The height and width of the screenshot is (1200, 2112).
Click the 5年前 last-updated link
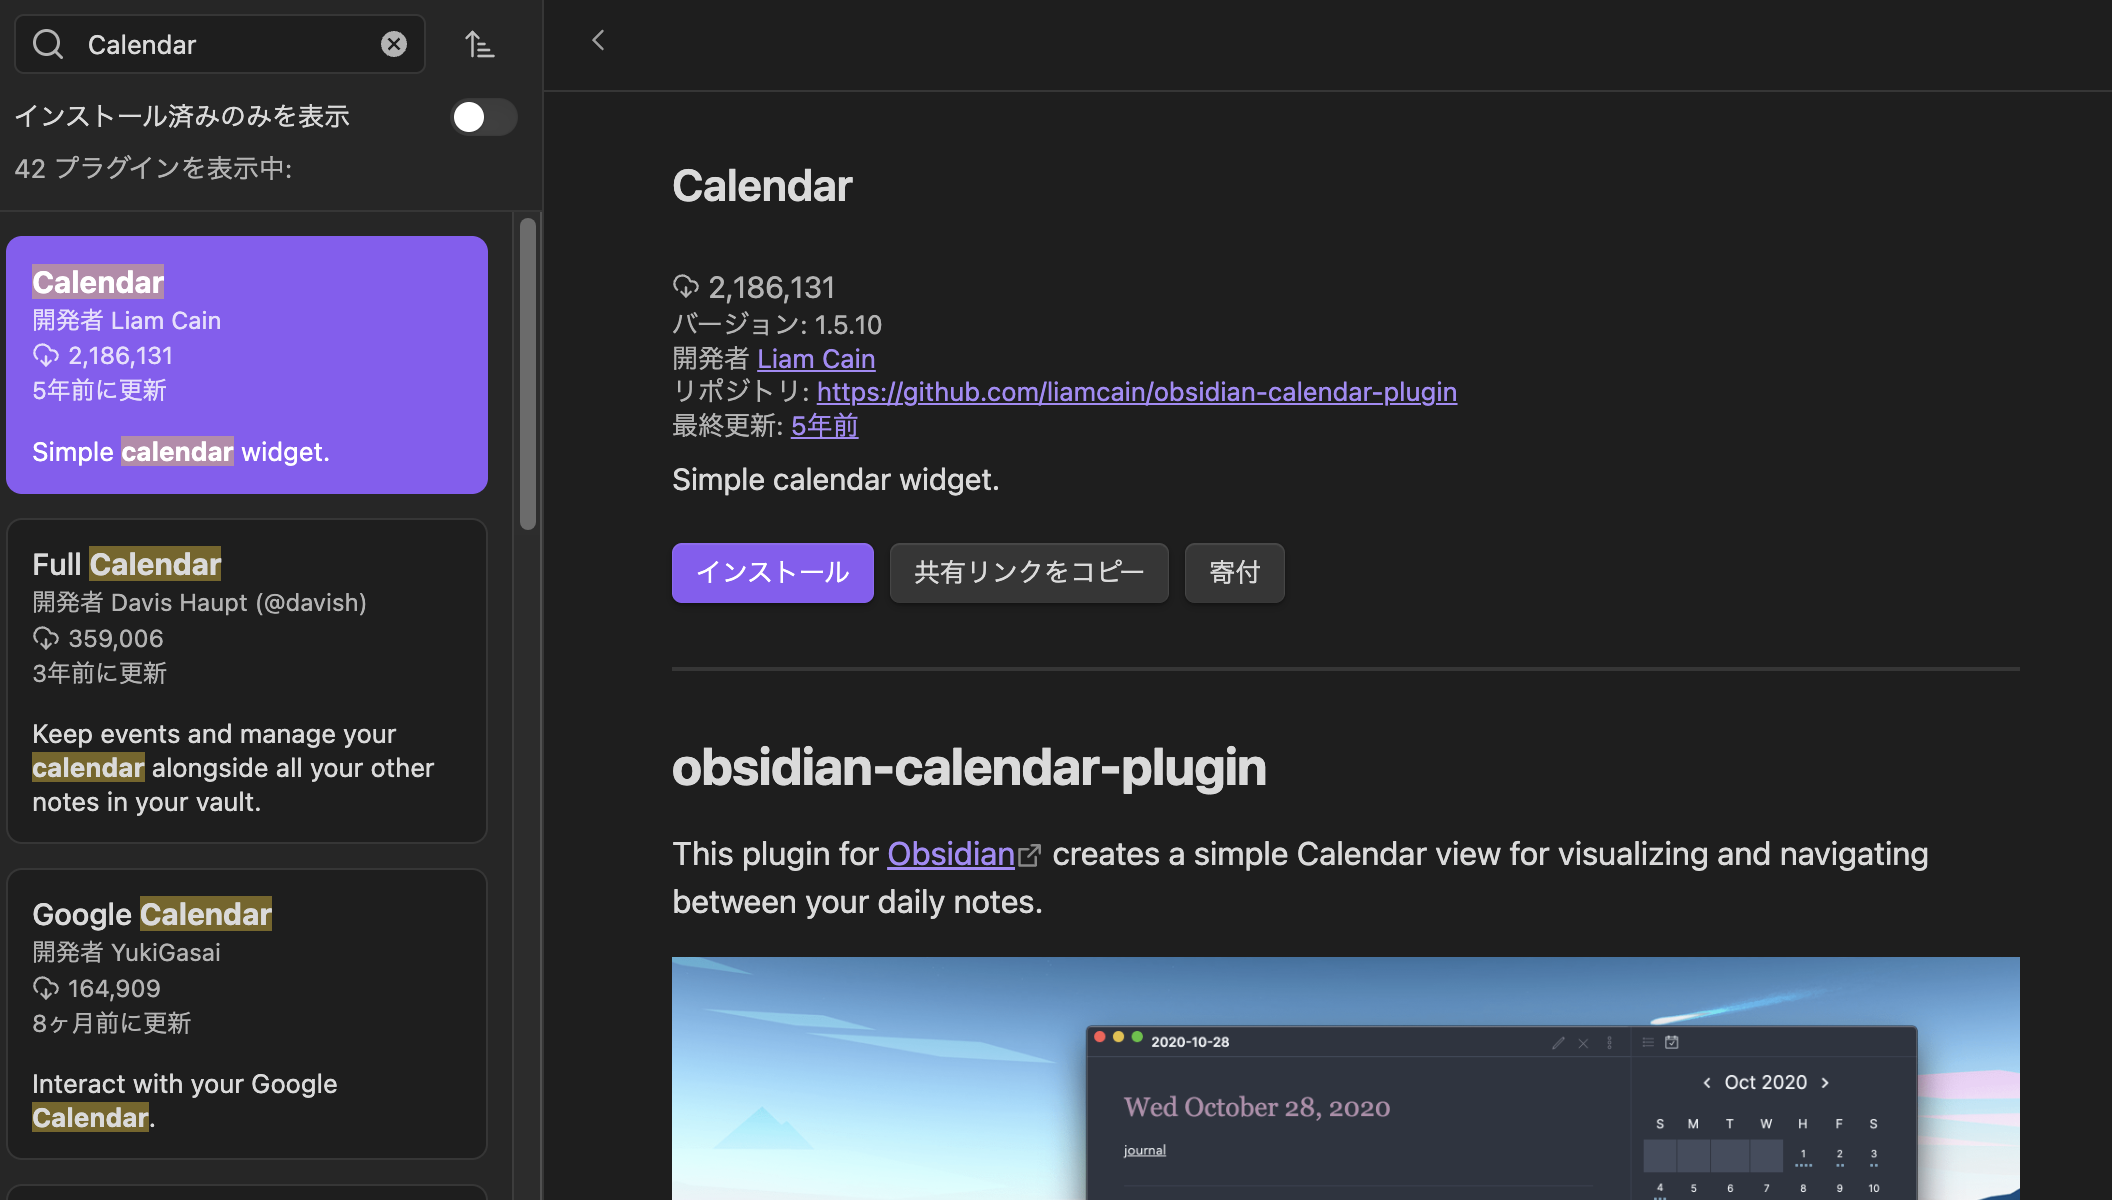(x=823, y=426)
